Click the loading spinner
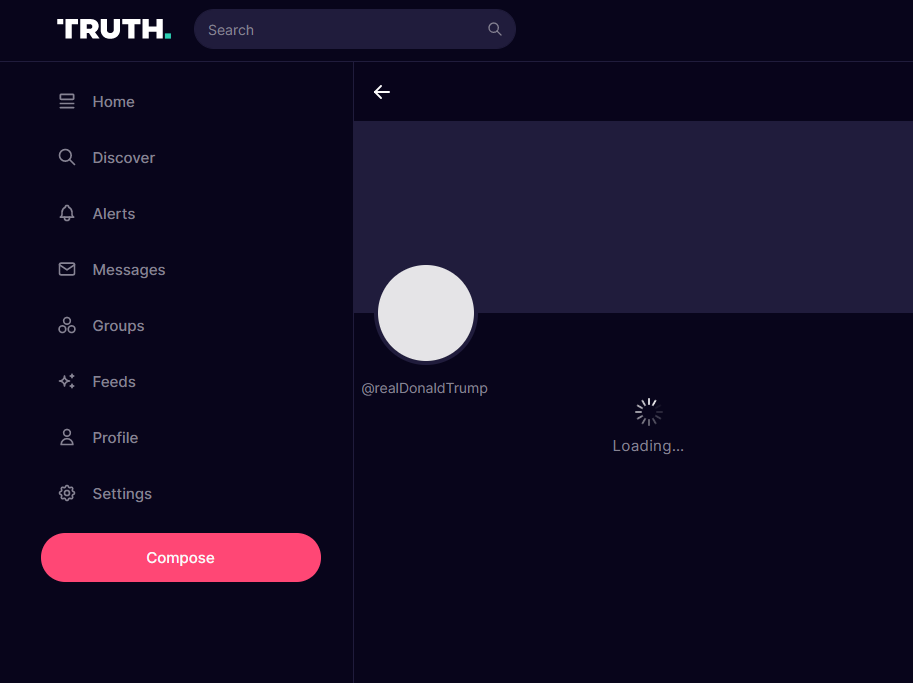The width and height of the screenshot is (913, 683). click(x=648, y=412)
